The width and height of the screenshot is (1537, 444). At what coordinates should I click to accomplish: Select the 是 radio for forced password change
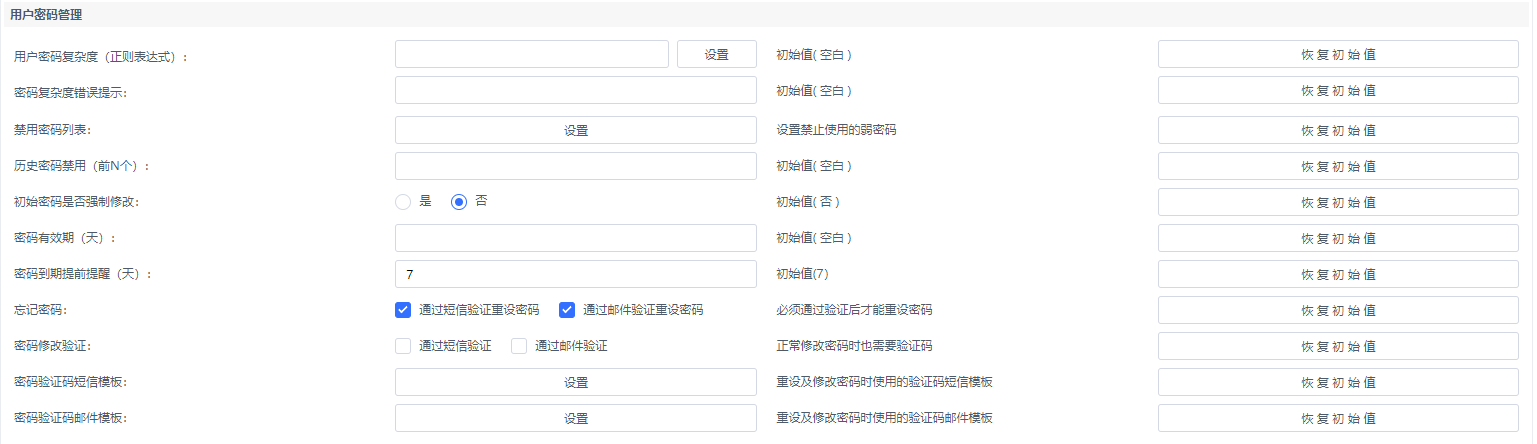tap(404, 202)
